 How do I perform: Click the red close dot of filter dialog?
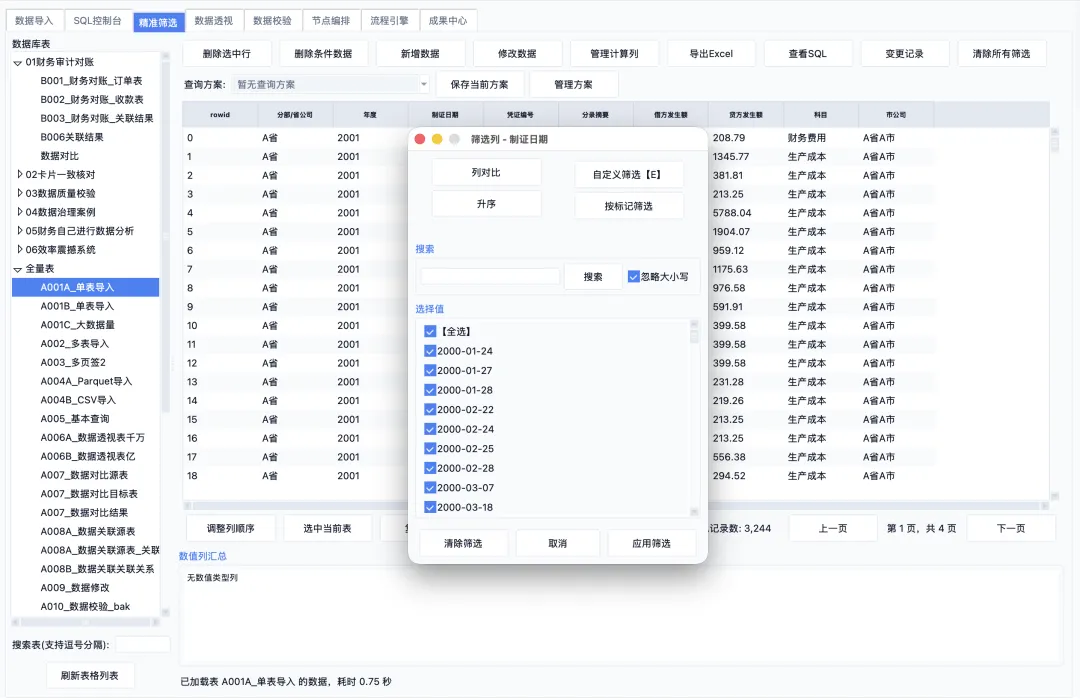pyautogui.click(x=419, y=139)
